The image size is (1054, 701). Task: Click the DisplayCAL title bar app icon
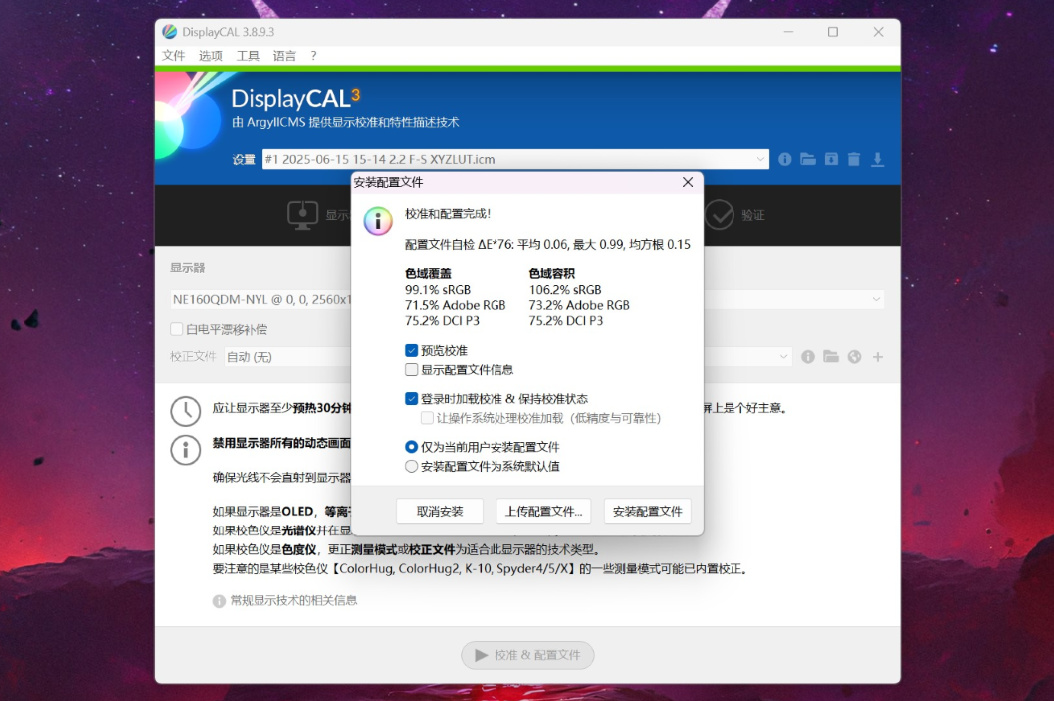click(x=169, y=32)
